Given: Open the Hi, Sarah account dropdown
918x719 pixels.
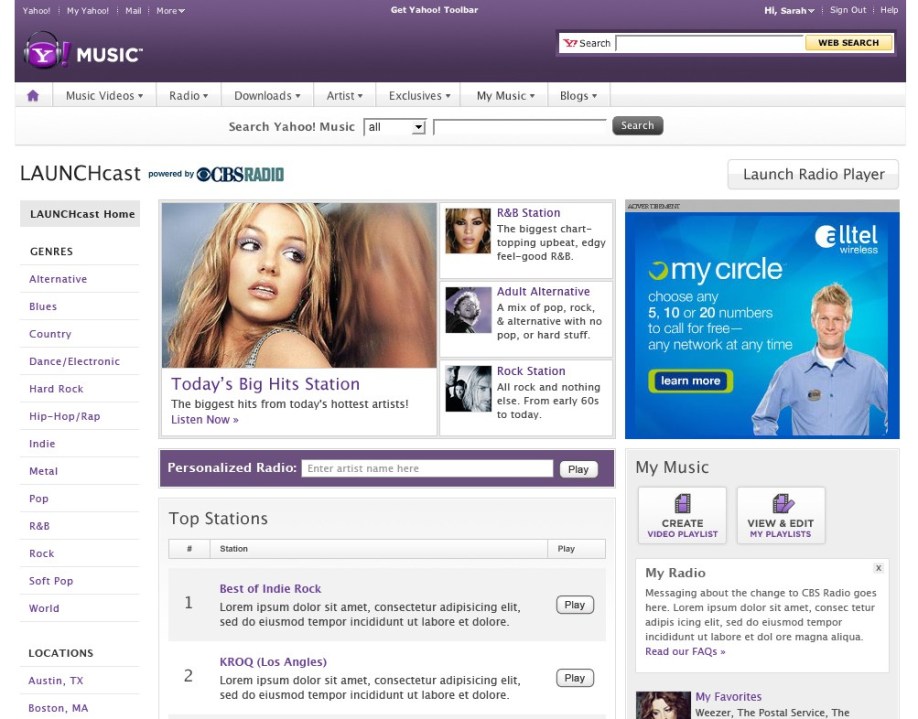Looking at the screenshot, I should [789, 10].
